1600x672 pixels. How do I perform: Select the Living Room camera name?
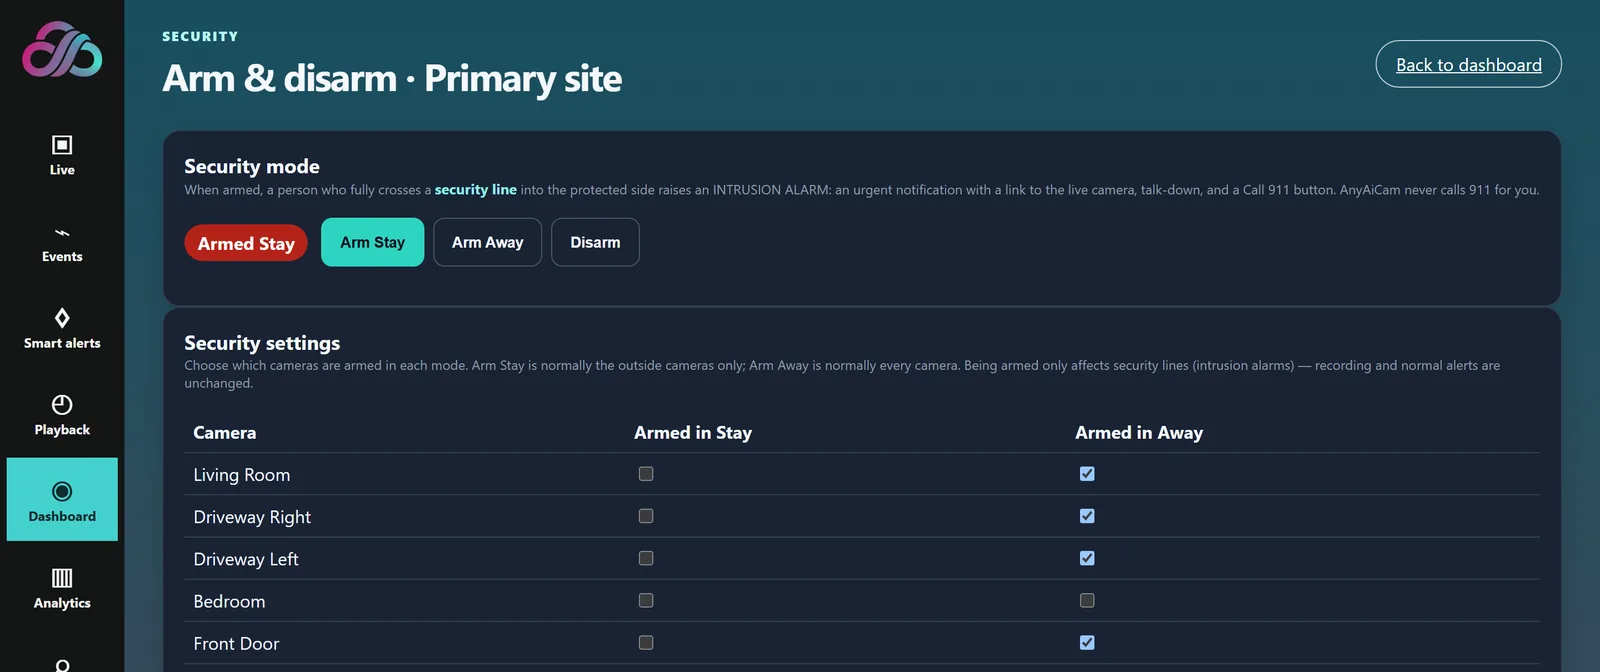(x=242, y=475)
